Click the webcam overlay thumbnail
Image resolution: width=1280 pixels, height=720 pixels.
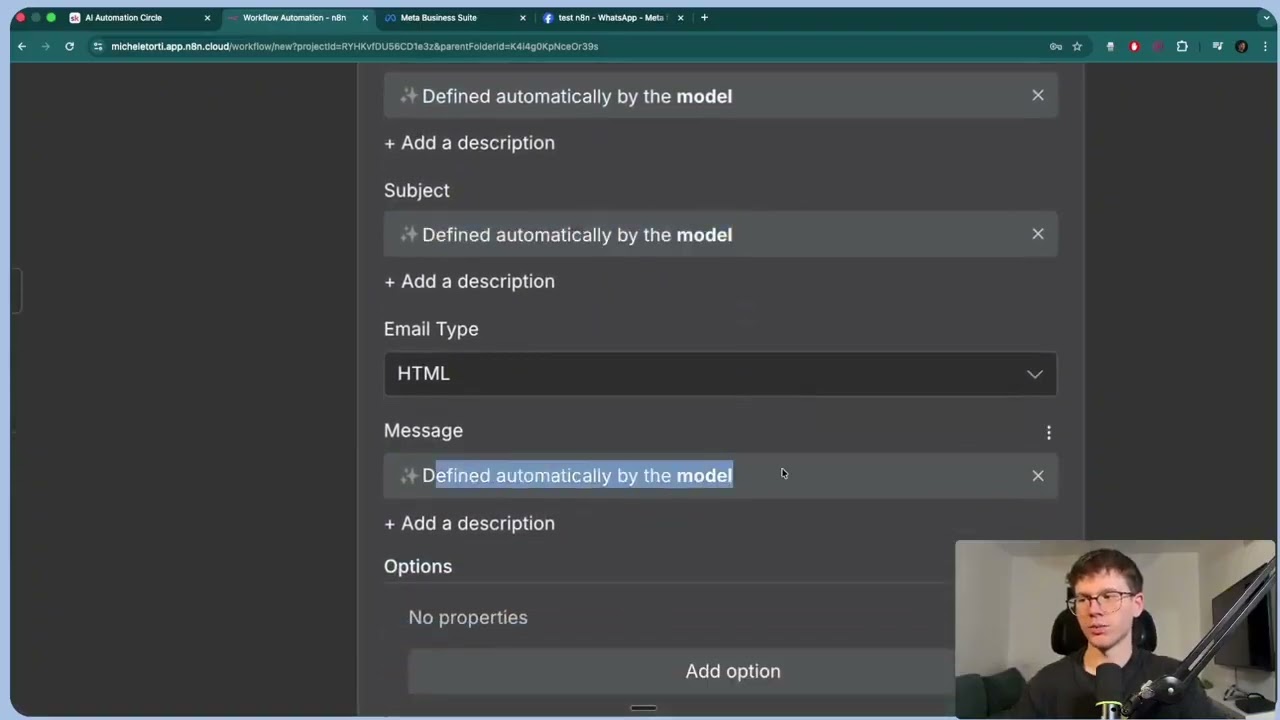(1115, 629)
